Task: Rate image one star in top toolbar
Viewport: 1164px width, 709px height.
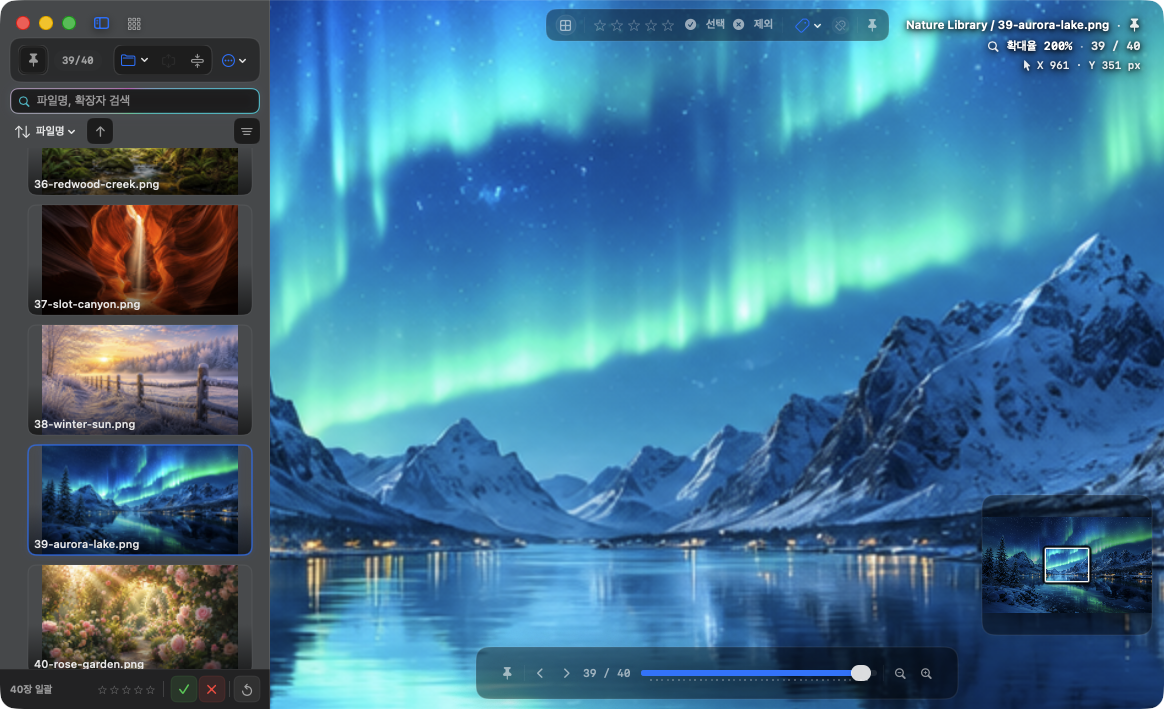Action: 600,25
